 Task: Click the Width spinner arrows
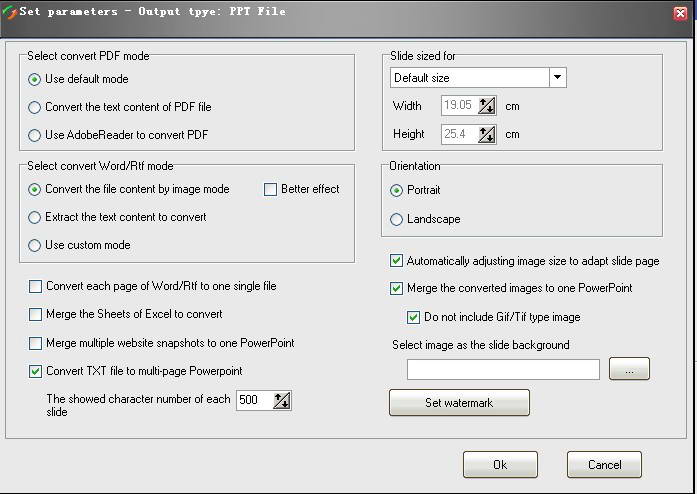pyautogui.click(x=487, y=106)
